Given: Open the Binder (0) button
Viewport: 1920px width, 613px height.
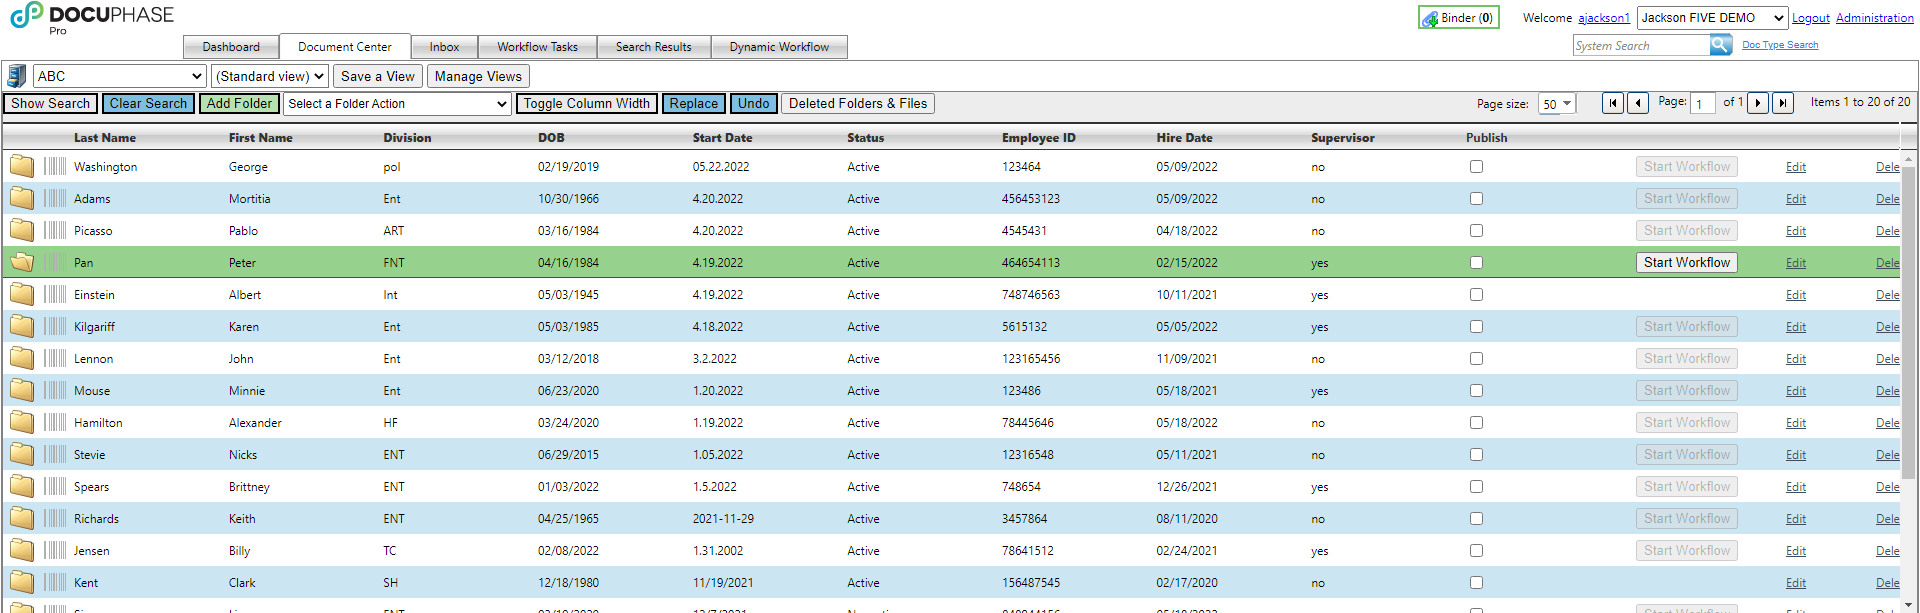Looking at the screenshot, I should [1458, 18].
